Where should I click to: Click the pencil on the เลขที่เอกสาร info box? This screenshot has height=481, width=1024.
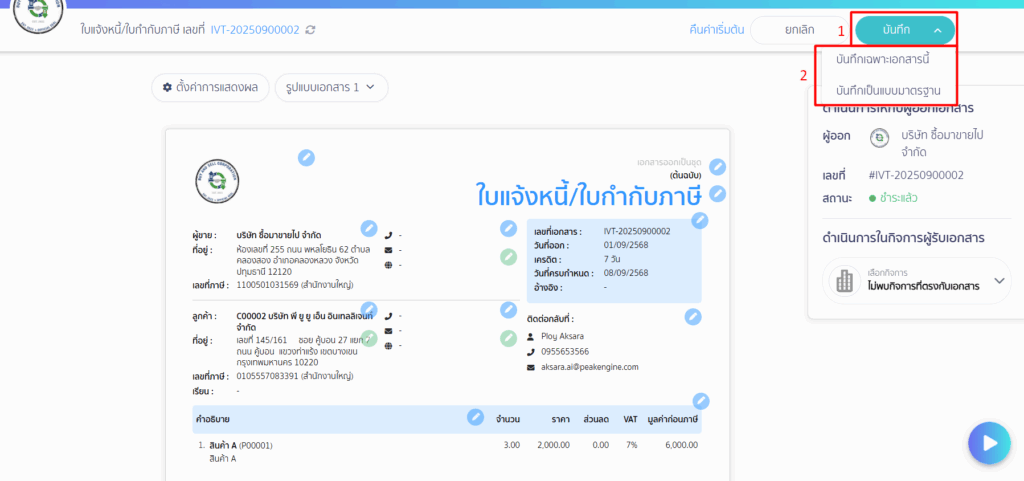click(x=700, y=221)
